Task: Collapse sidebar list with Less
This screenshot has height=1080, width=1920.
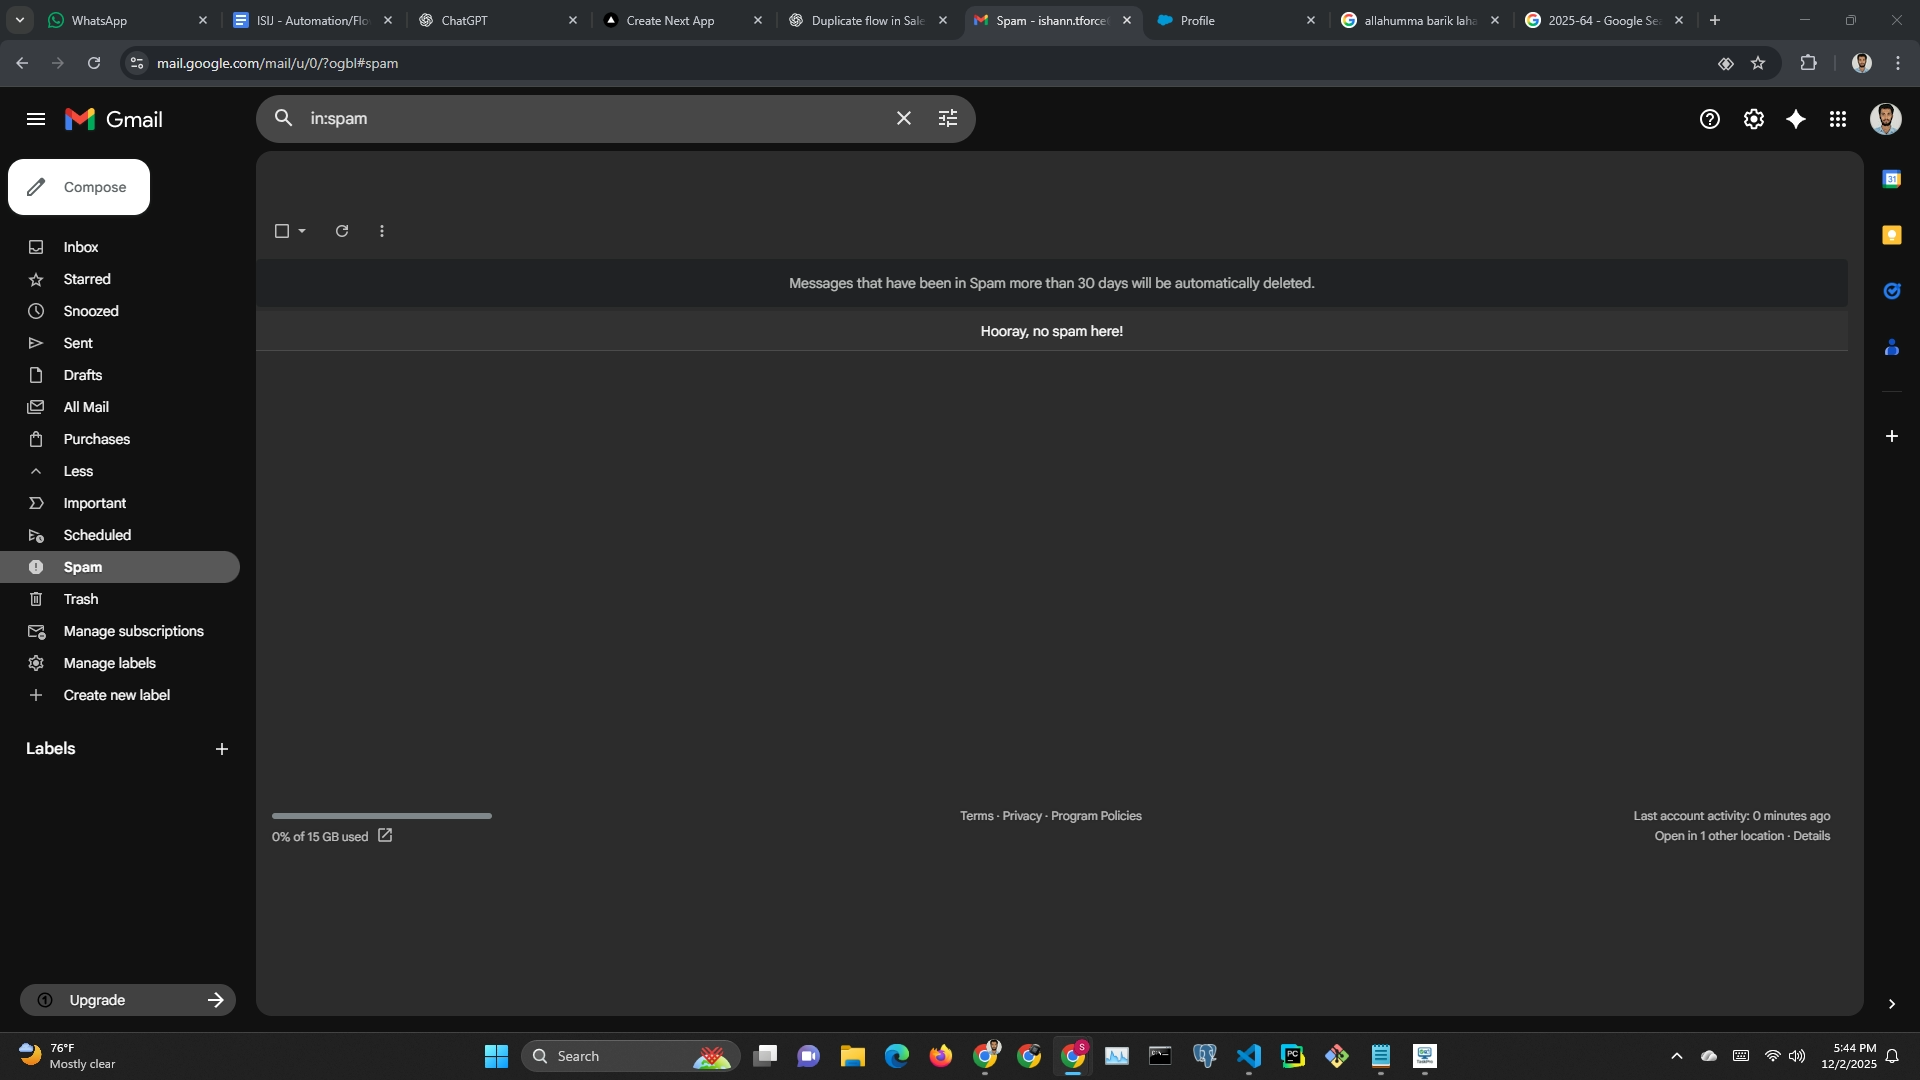Action: [78, 471]
